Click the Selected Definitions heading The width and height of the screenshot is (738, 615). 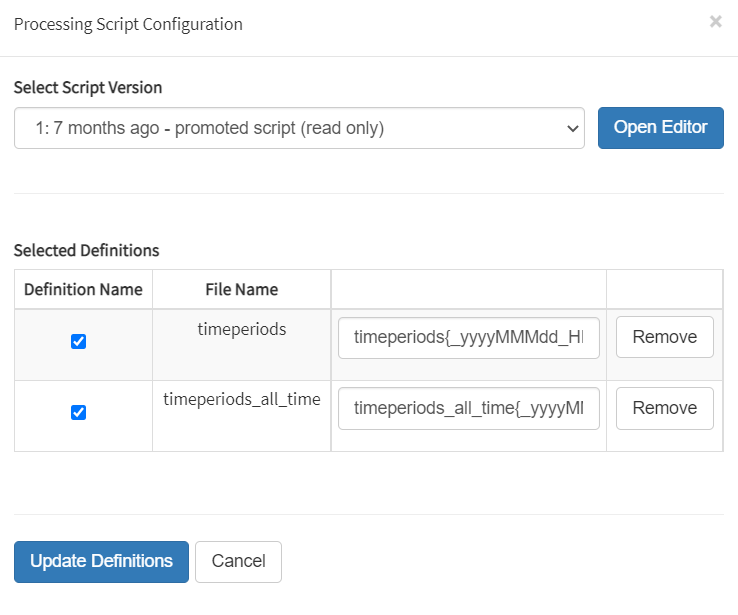[86, 251]
